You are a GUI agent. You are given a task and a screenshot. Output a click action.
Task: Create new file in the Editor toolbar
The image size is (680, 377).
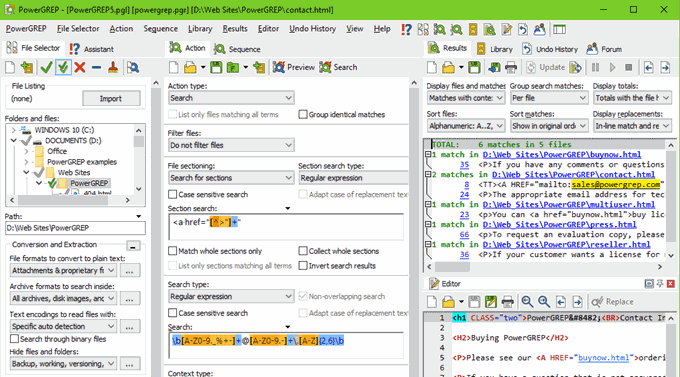tap(432, 302)
